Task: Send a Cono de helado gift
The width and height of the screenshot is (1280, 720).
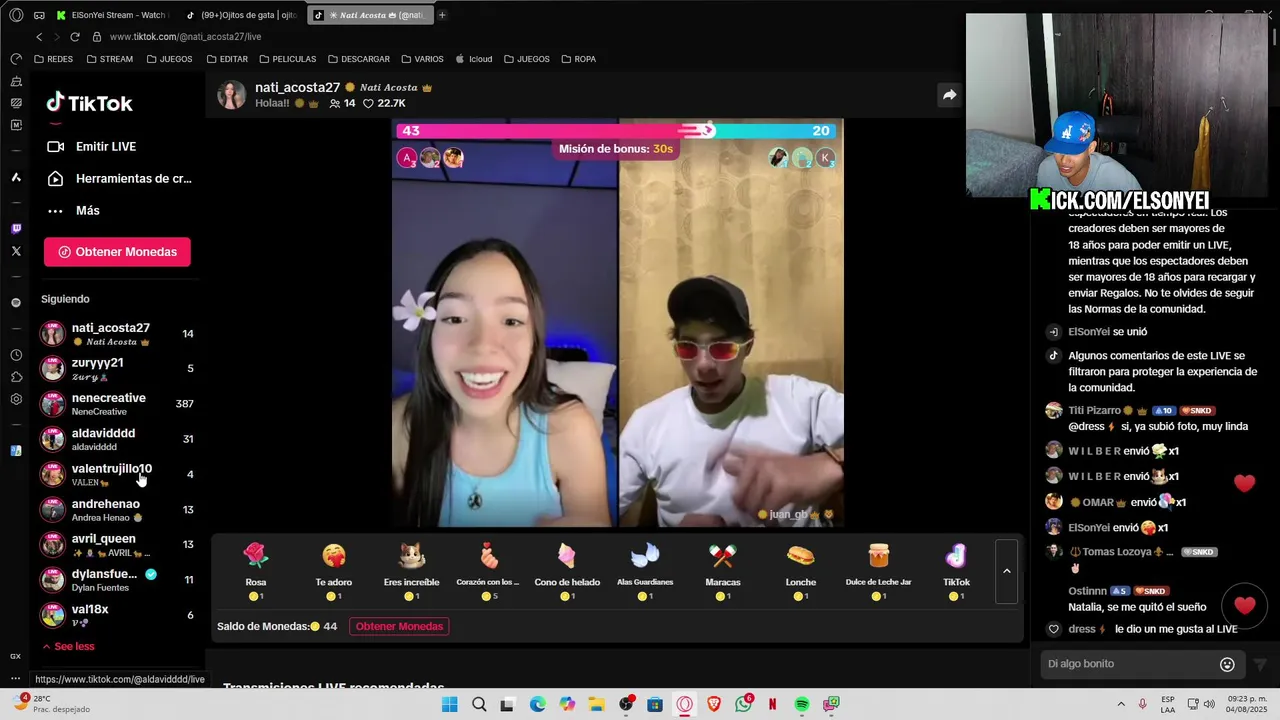Action: (x=567, y=571)
